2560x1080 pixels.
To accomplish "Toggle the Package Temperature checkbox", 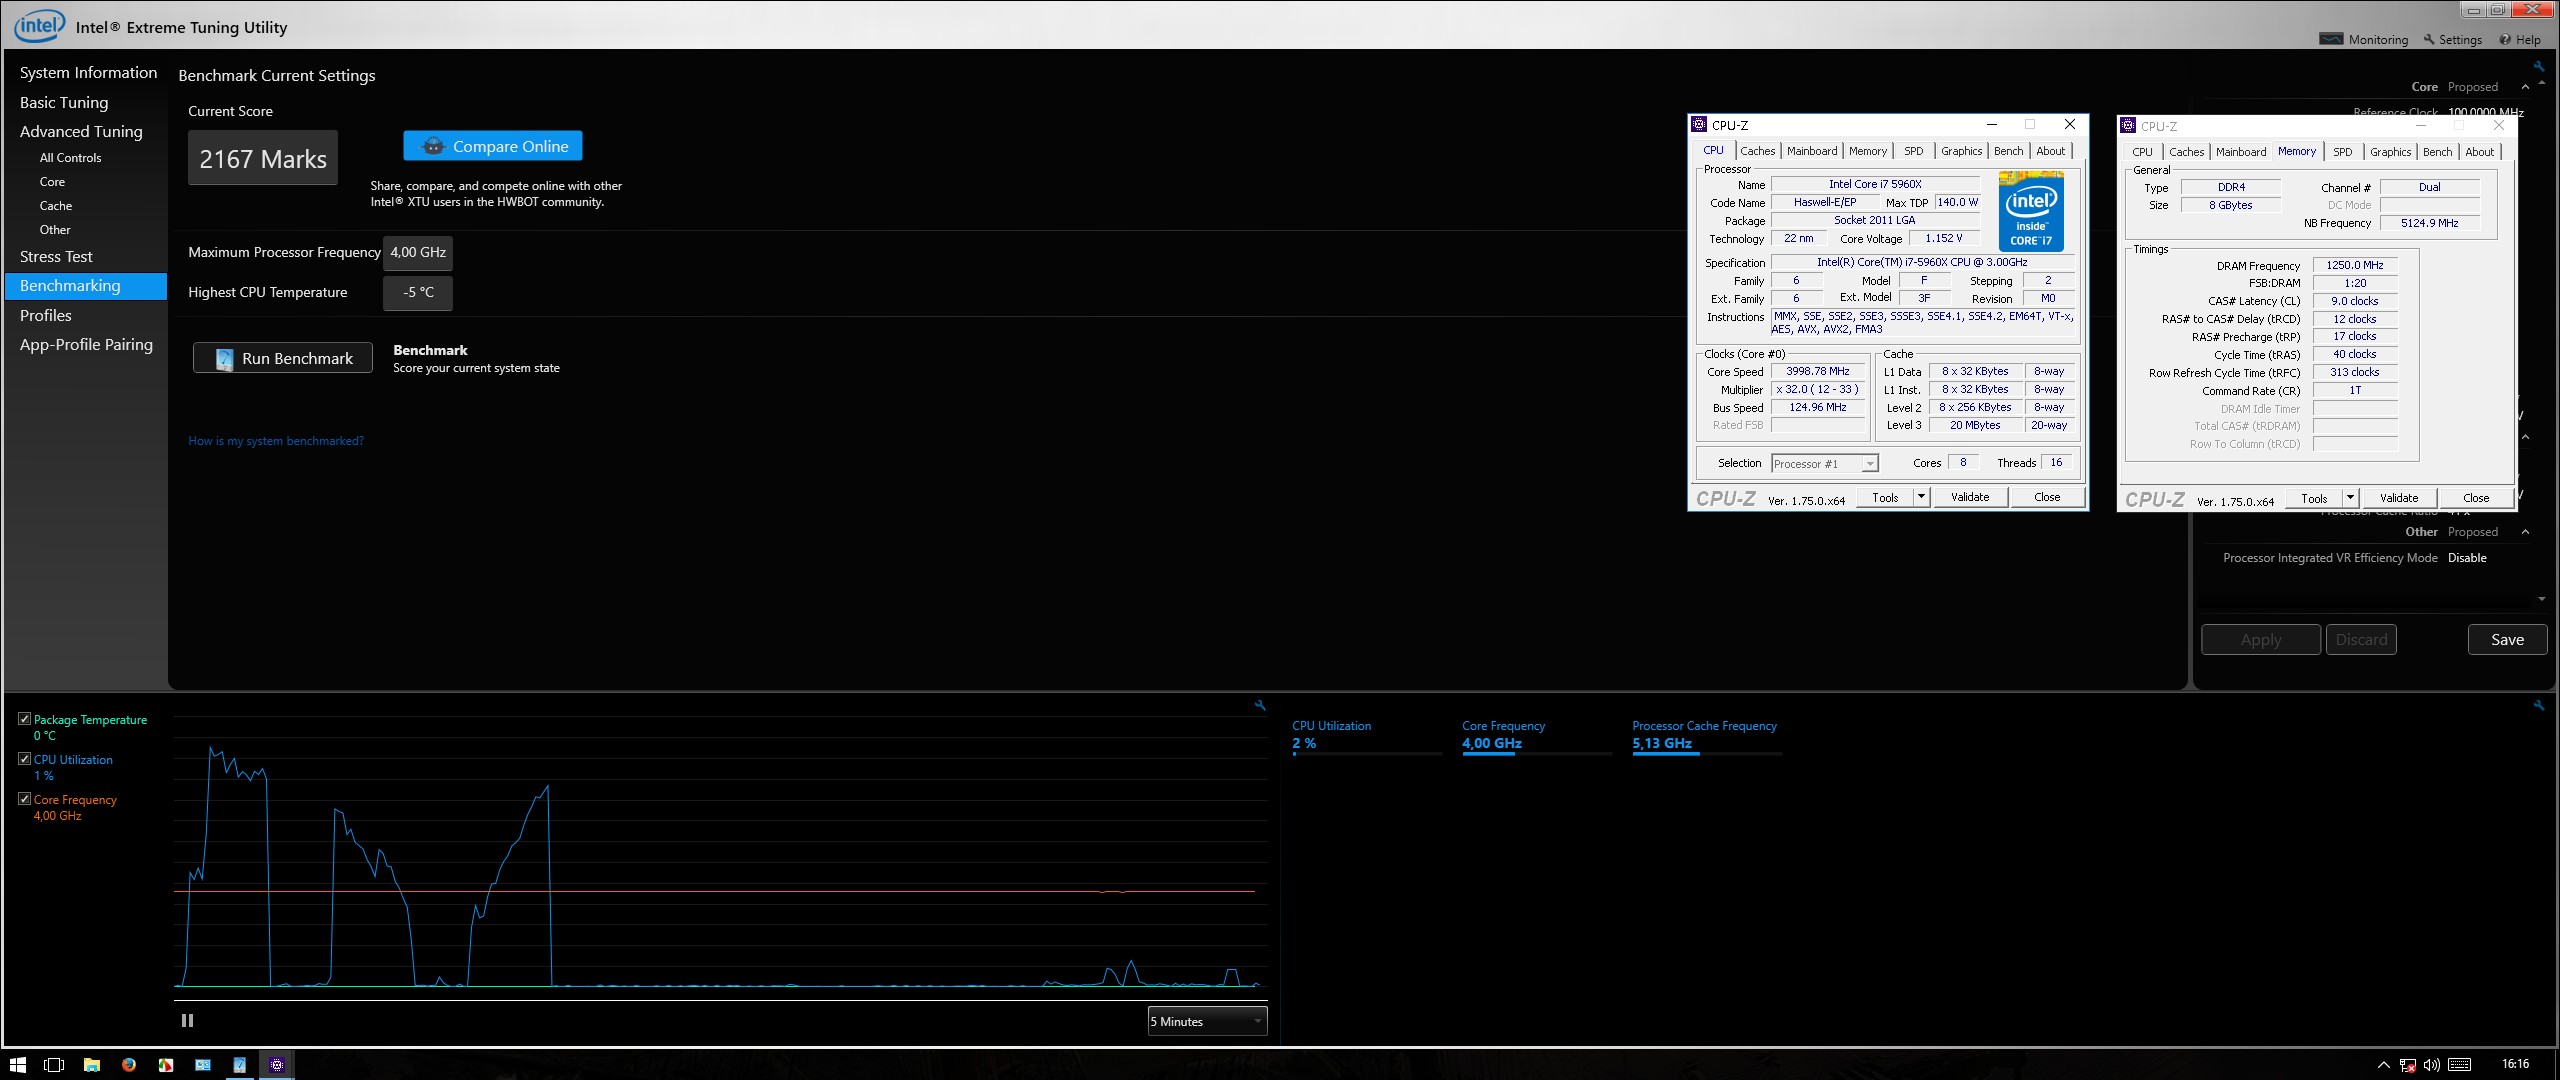I will (24, 719).
